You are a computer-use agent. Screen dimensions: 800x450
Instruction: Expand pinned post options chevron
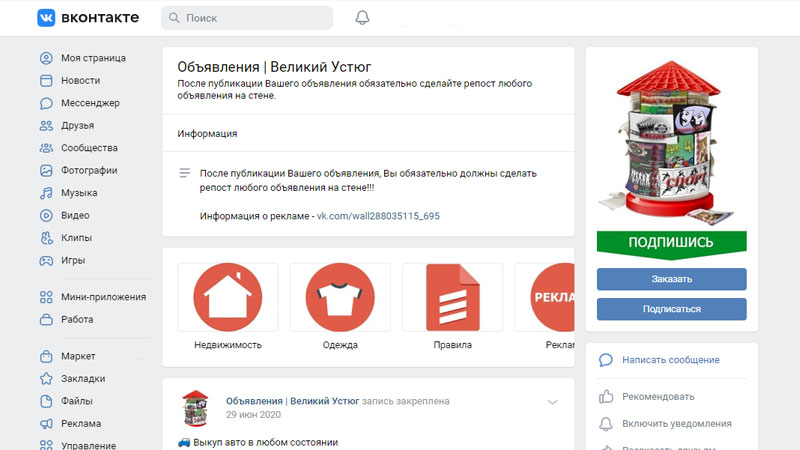(x=553, y=403)
